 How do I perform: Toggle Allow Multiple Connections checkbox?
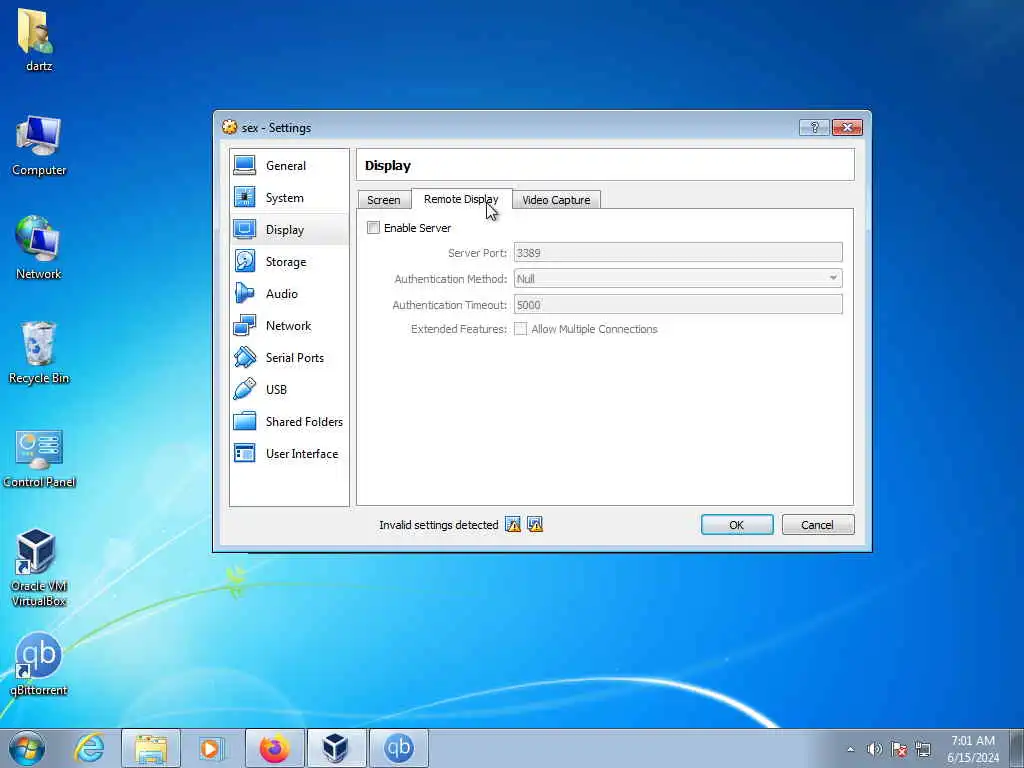point(520,328)
